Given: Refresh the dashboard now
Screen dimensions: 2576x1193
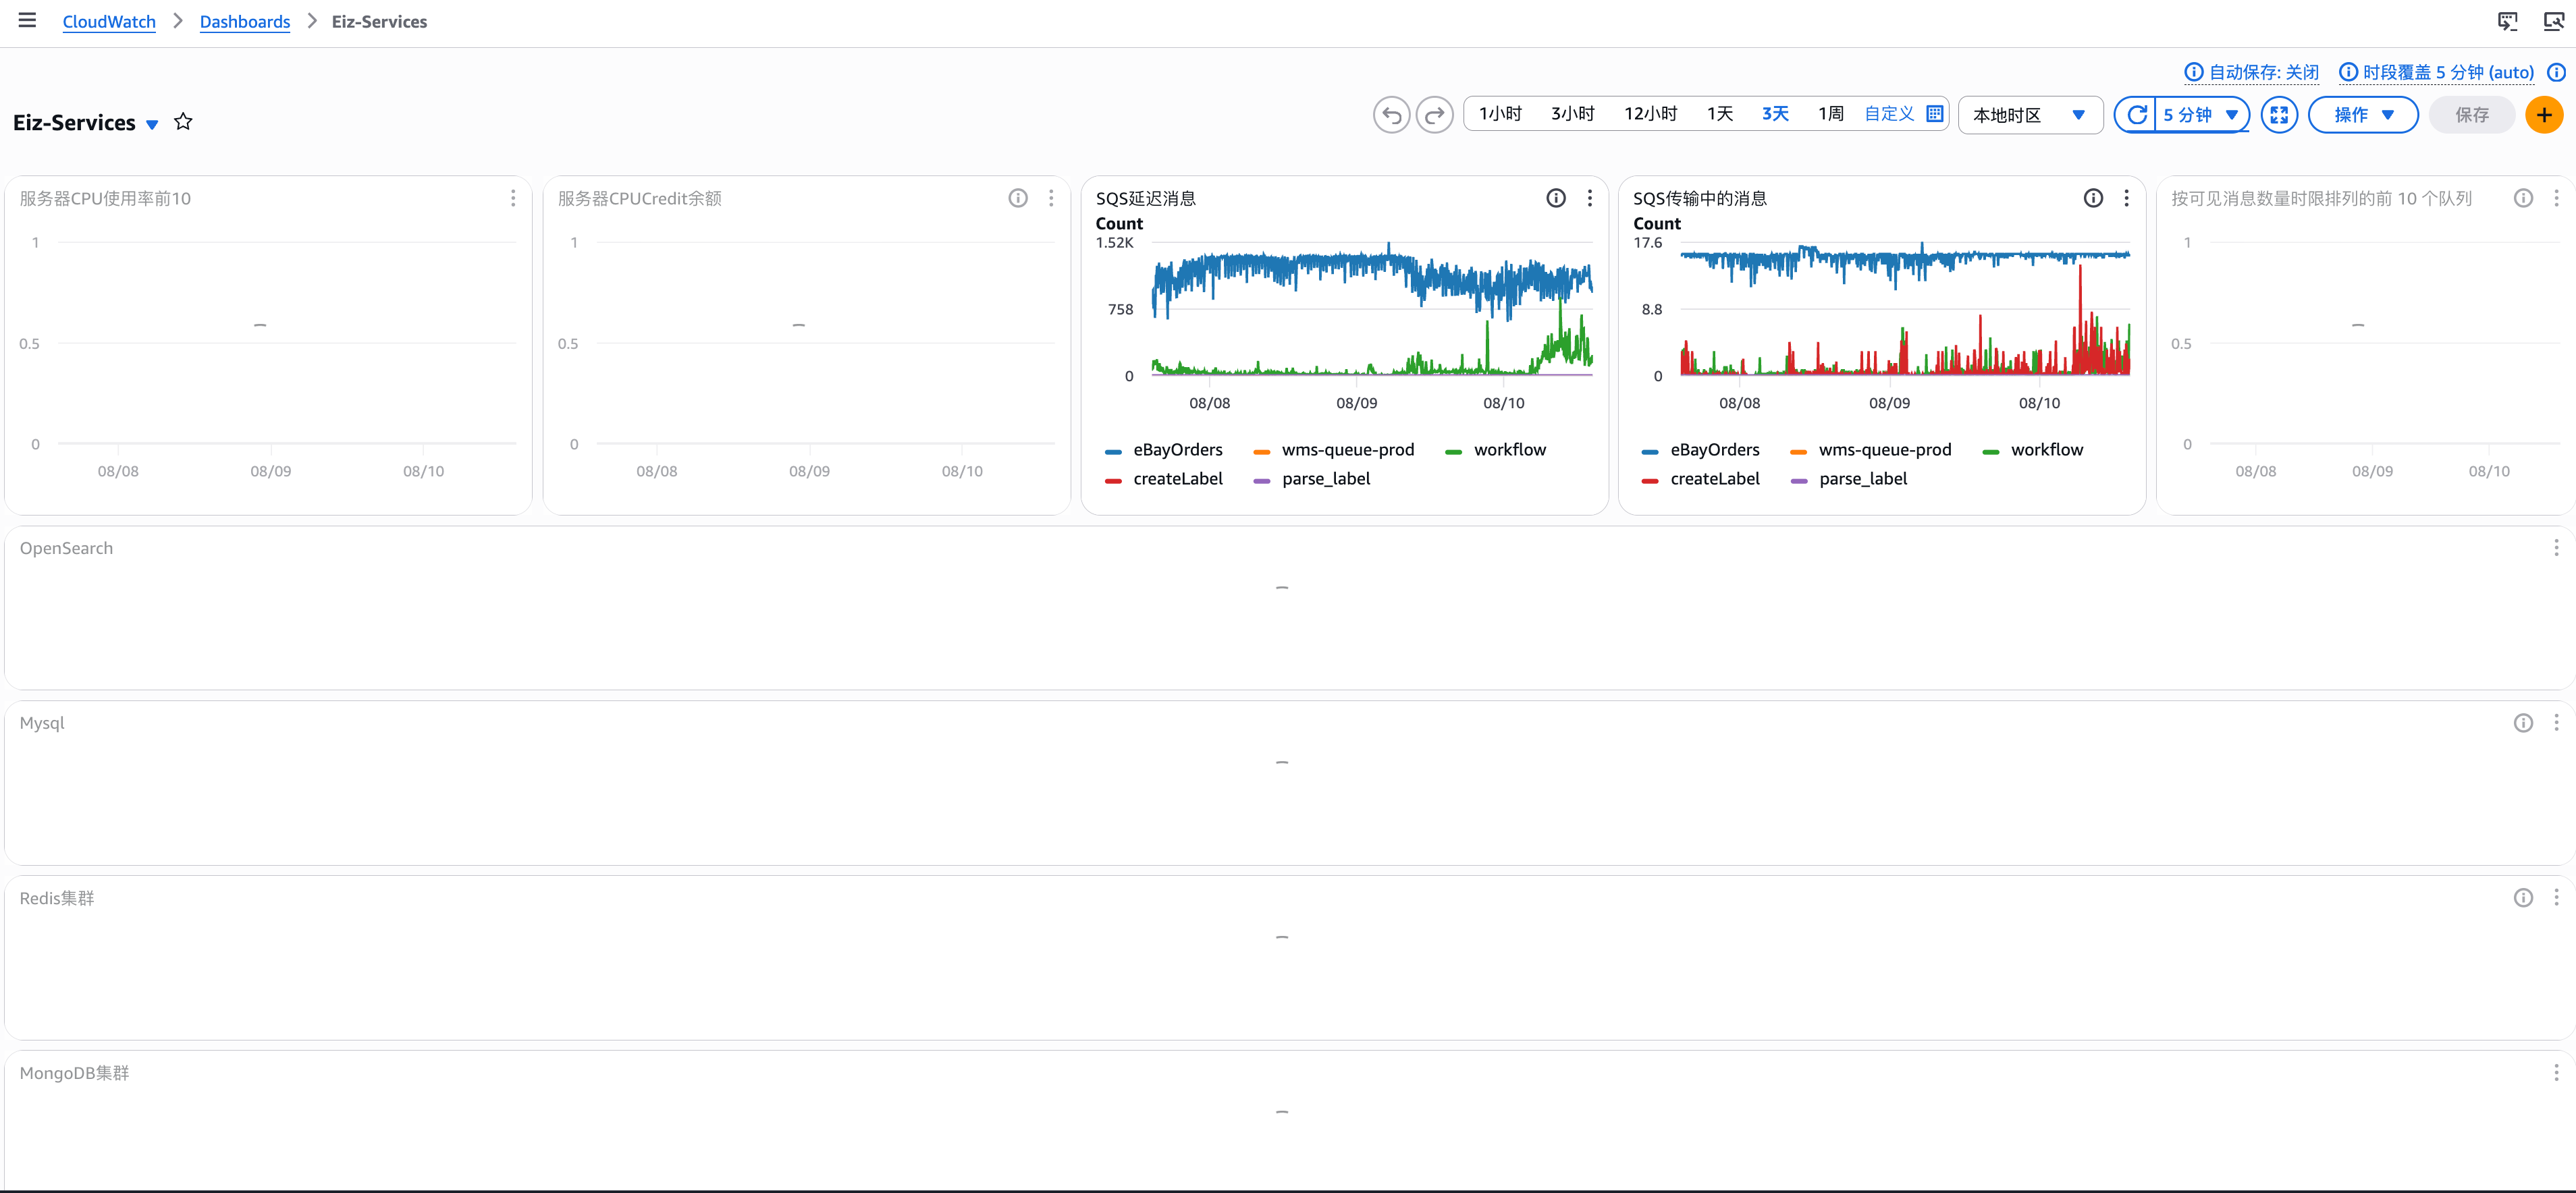Looking at the screenshot, I should [2136, 115].
